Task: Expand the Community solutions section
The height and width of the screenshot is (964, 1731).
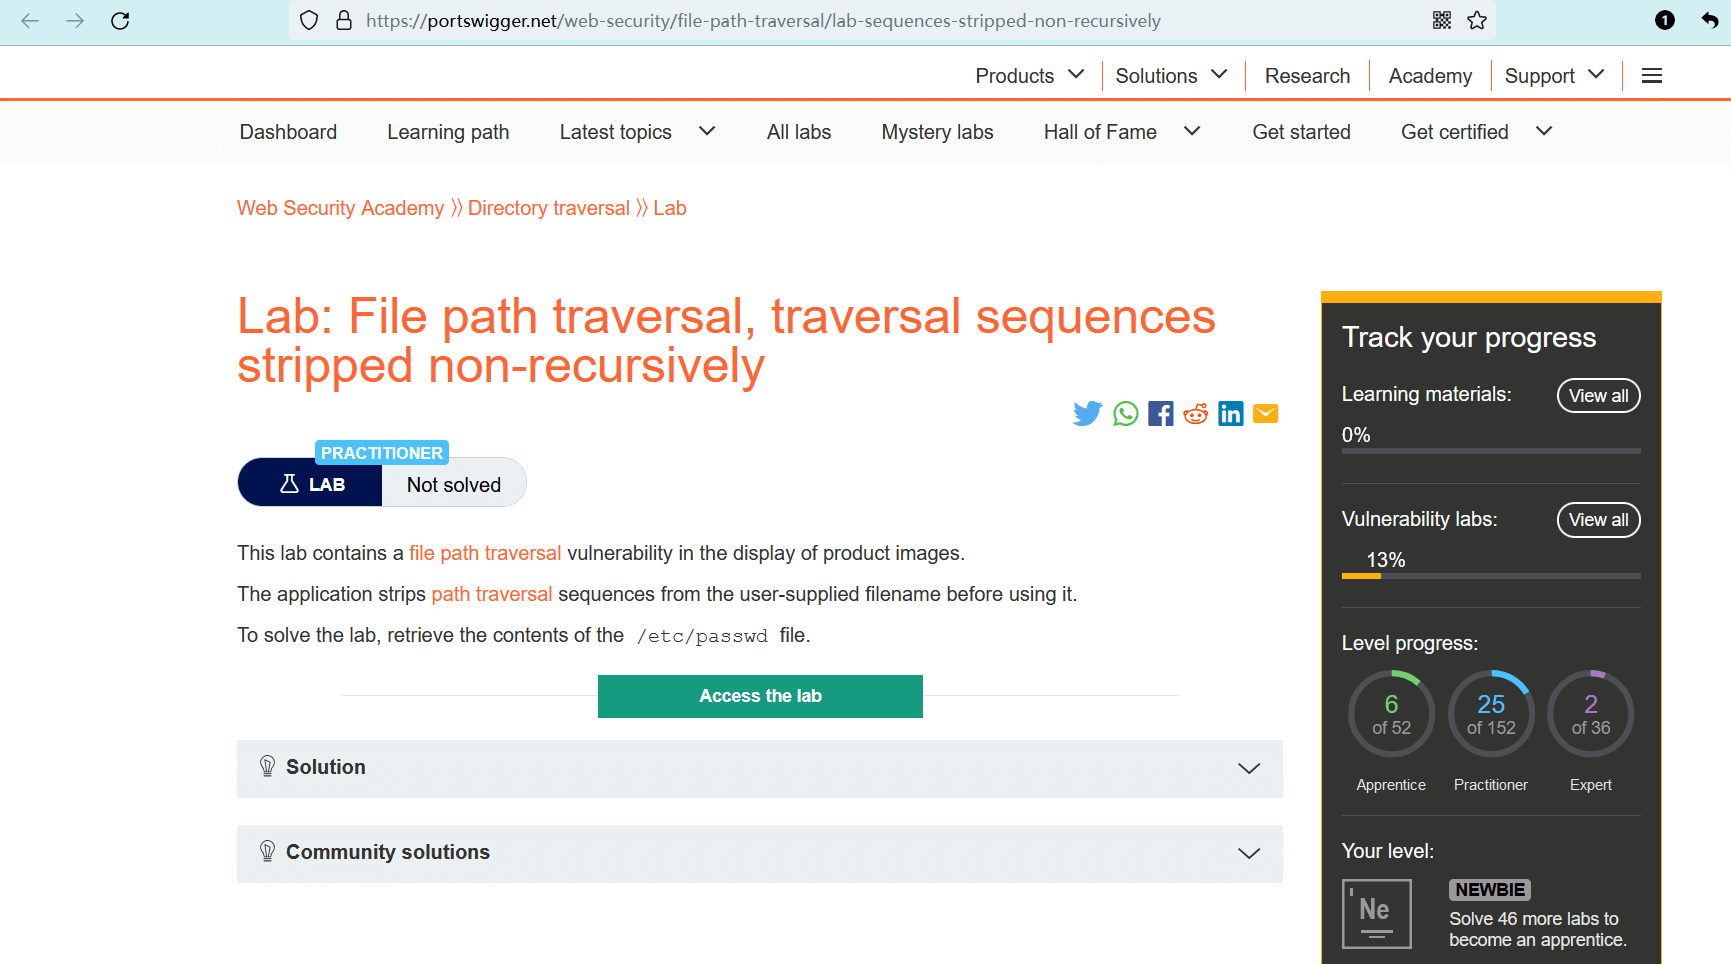Action: point(760,853)
